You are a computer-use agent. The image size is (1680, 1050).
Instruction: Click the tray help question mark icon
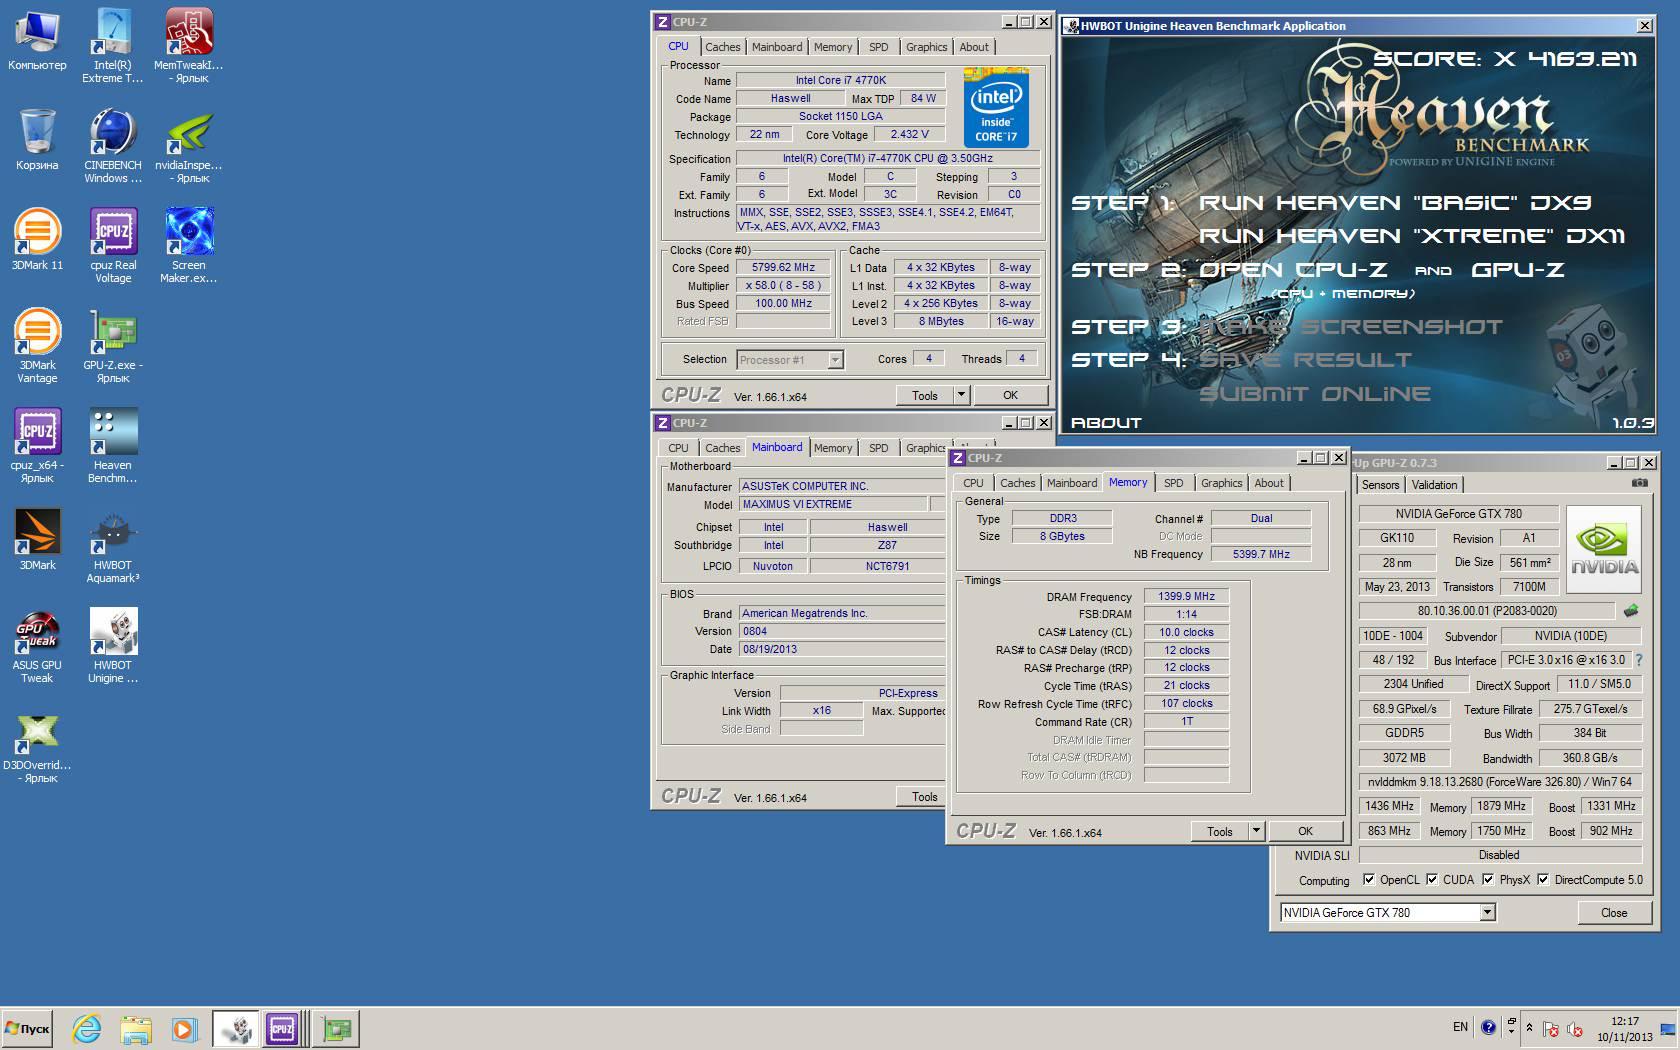tap(1488, 1027)
